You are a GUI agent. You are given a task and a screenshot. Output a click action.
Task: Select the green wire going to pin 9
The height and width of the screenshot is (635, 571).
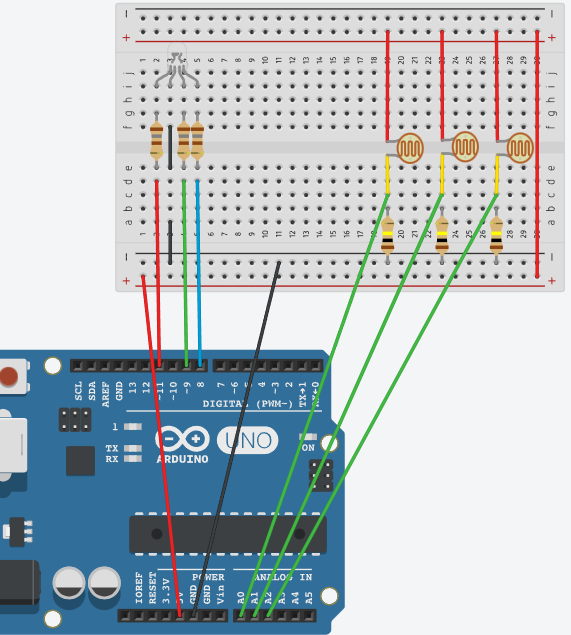pyautogui.click(x=185, y=273)
